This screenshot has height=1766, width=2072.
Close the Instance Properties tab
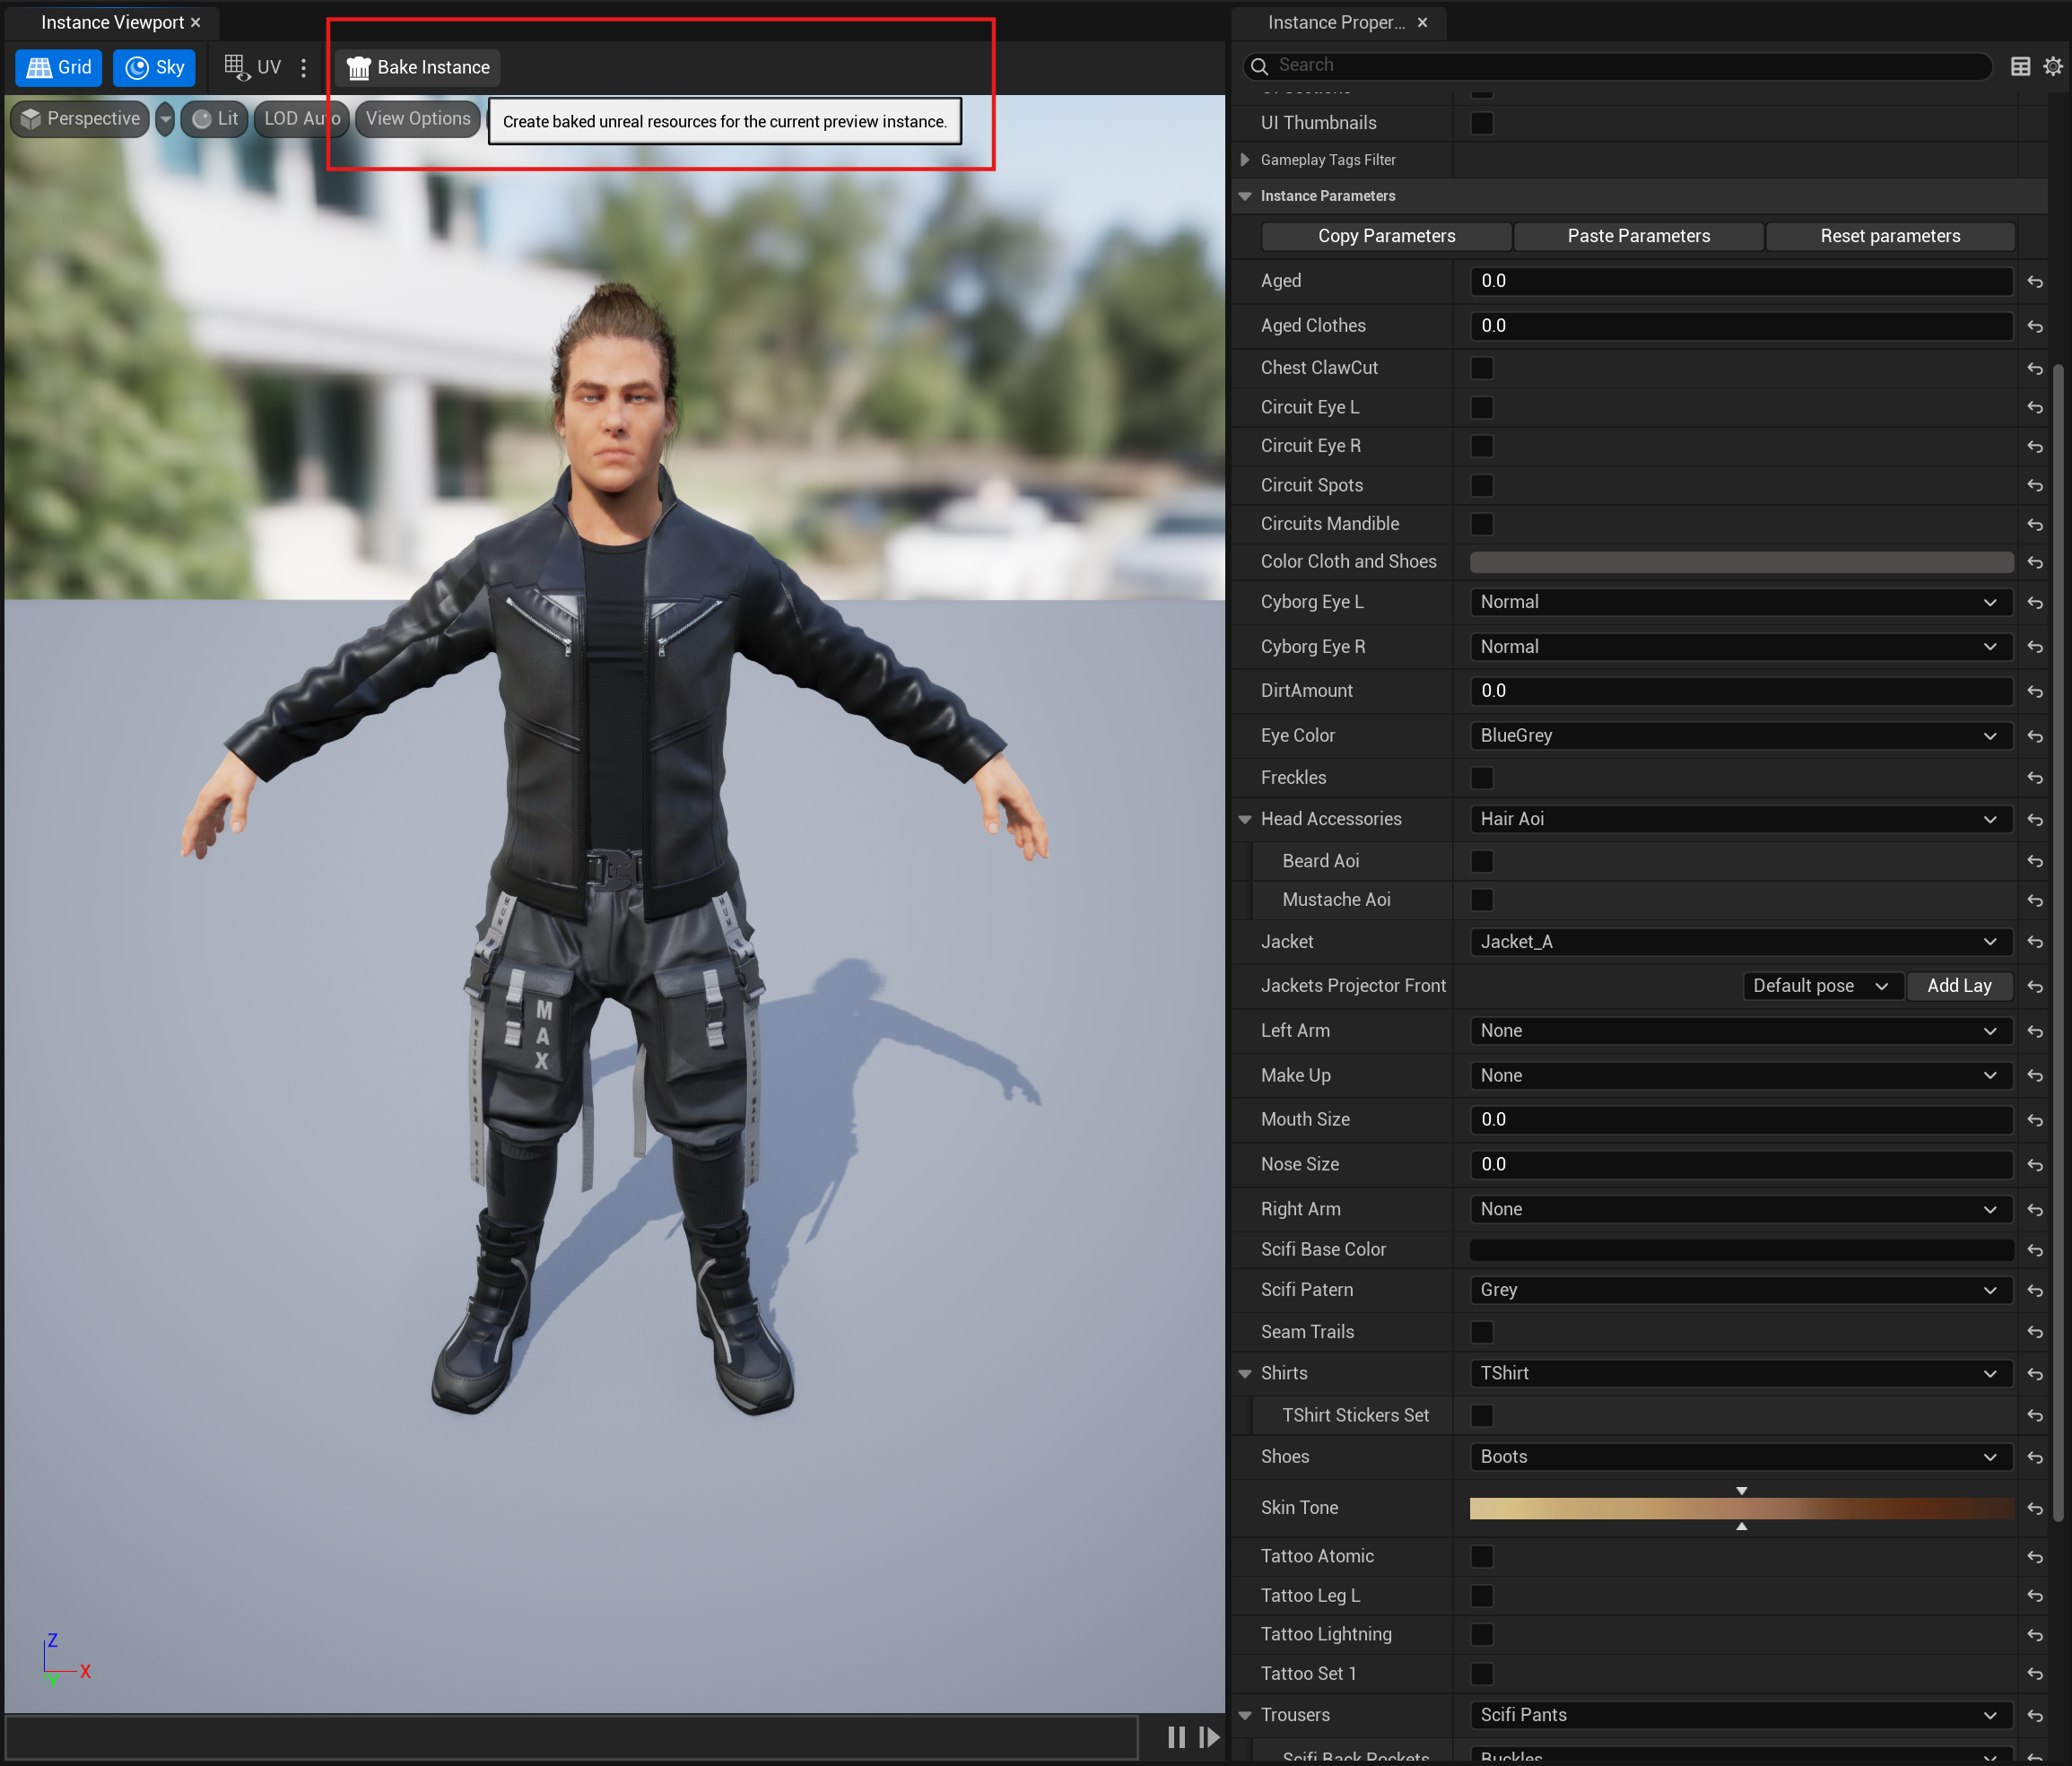point(1422,22)
